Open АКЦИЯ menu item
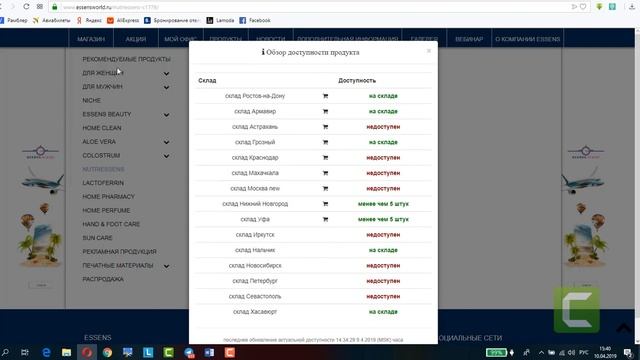Screen dimensions: 640x360 (136, 39)
